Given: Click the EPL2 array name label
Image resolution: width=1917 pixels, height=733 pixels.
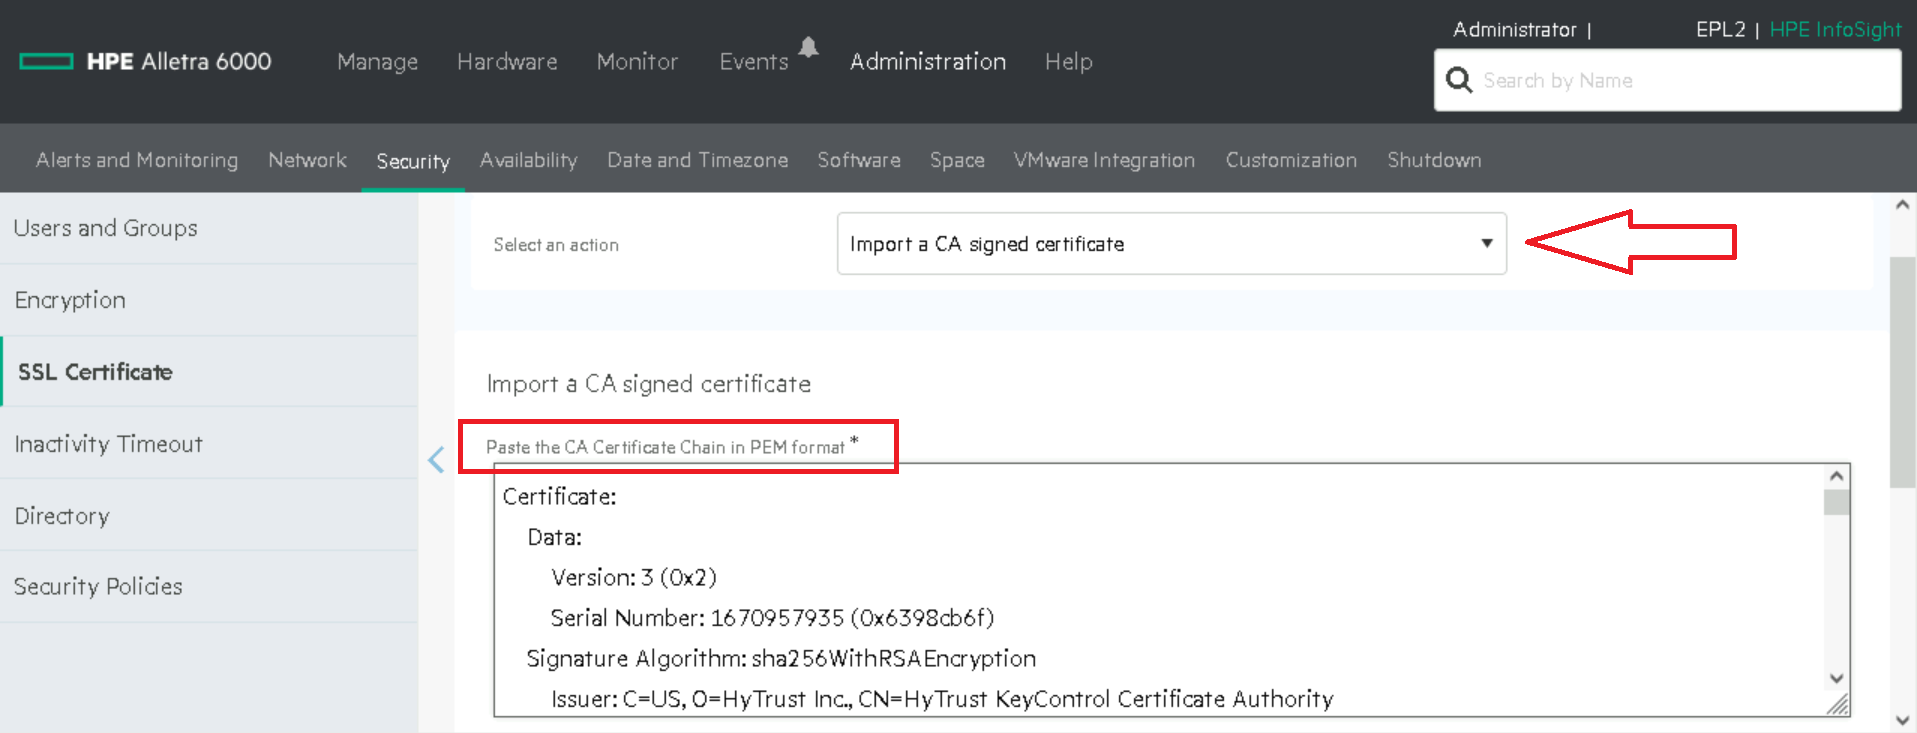Looking at the screenshot, I should tap(1720, 30).
